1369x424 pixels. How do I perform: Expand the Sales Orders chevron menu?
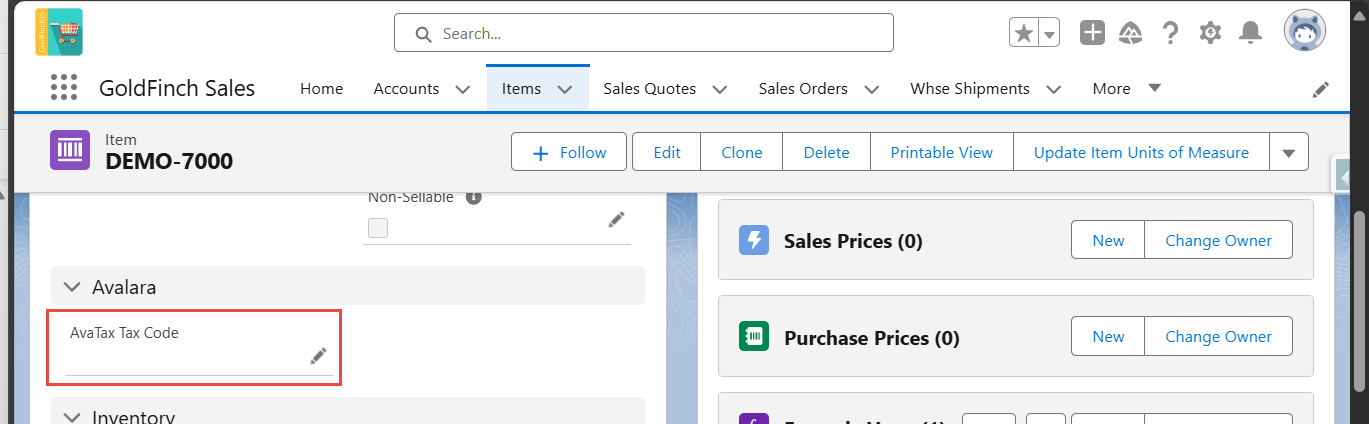(x=871, y=89)
